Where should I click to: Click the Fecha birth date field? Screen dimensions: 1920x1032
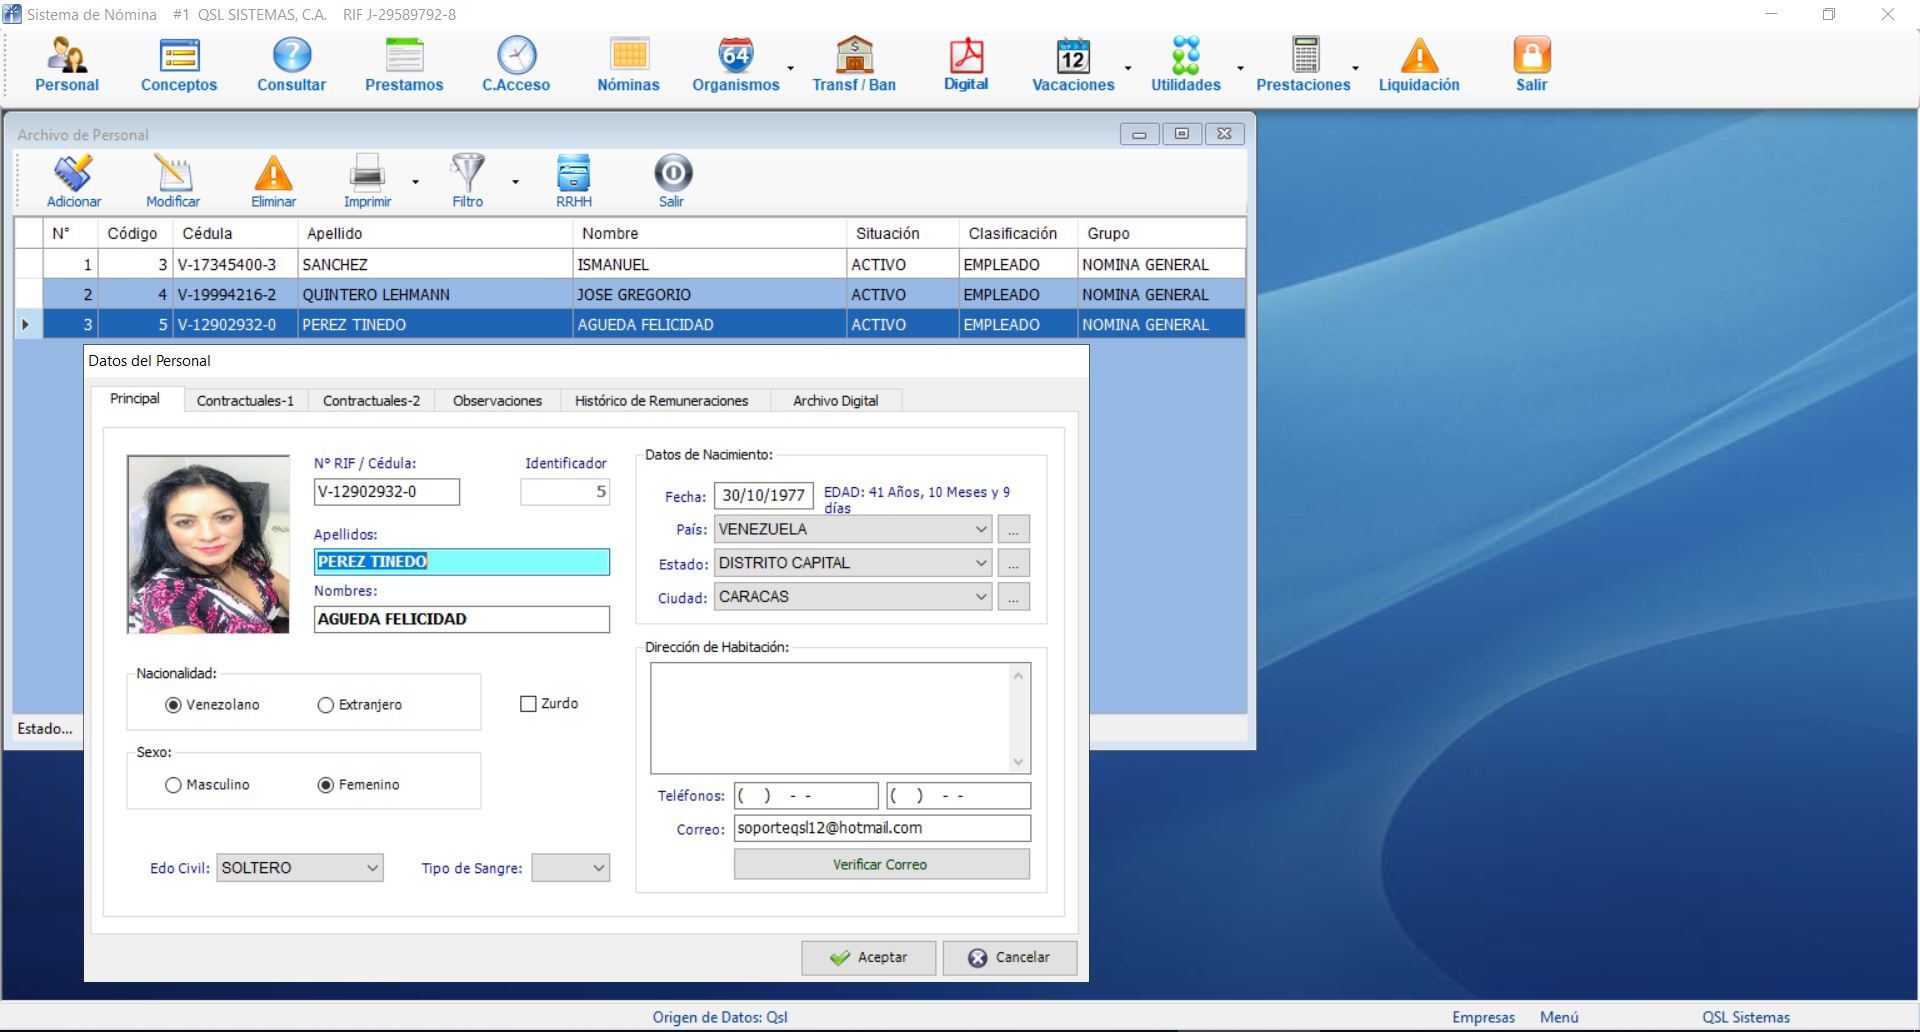tap(764, 496)
